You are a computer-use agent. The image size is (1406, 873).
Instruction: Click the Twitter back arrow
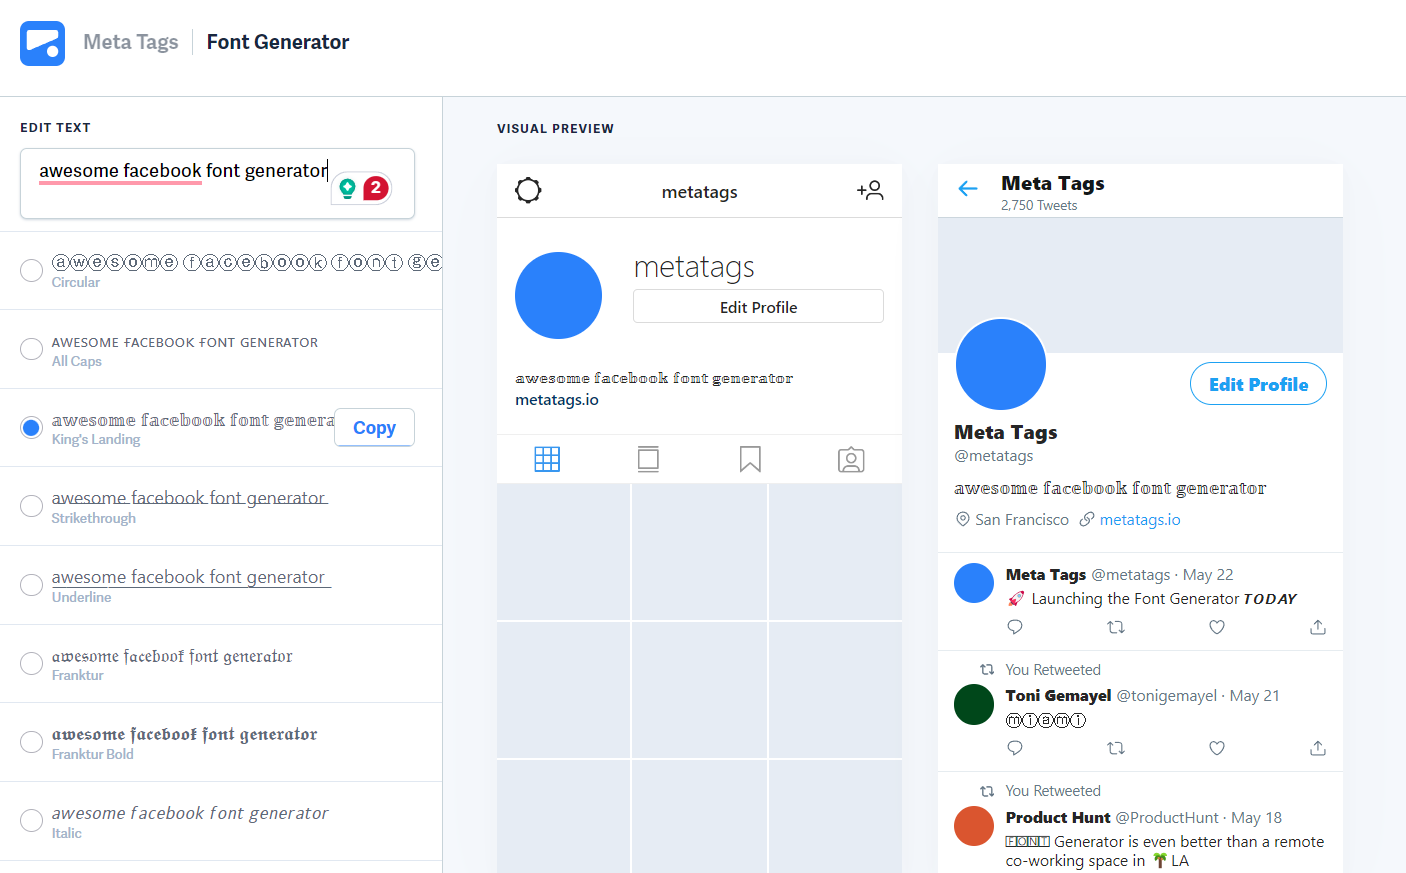967,188
